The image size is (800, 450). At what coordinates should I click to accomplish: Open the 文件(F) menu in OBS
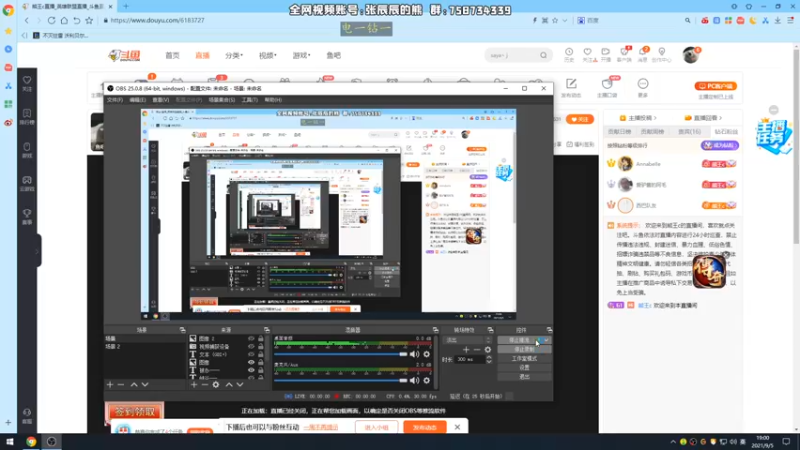click(x=114, y=100)
